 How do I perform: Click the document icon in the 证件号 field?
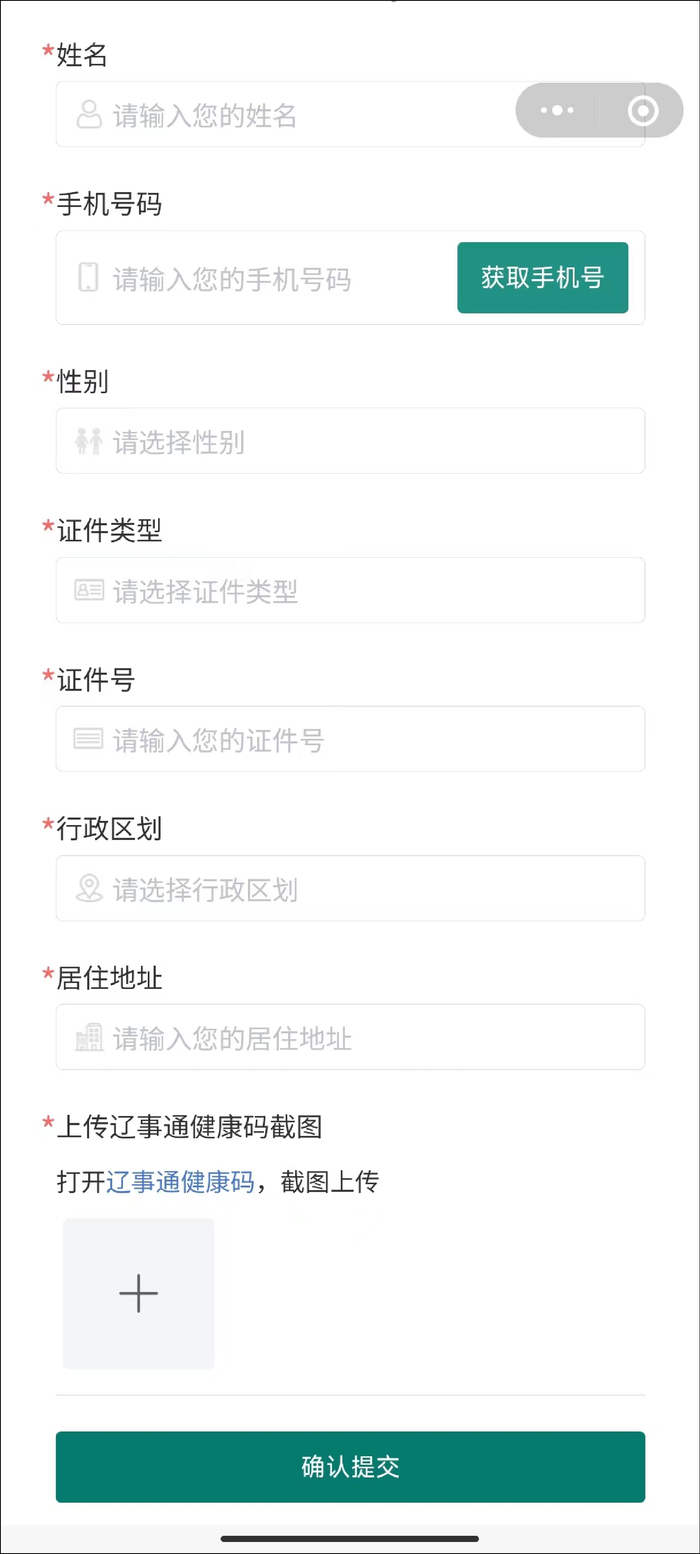coord(89,739)
